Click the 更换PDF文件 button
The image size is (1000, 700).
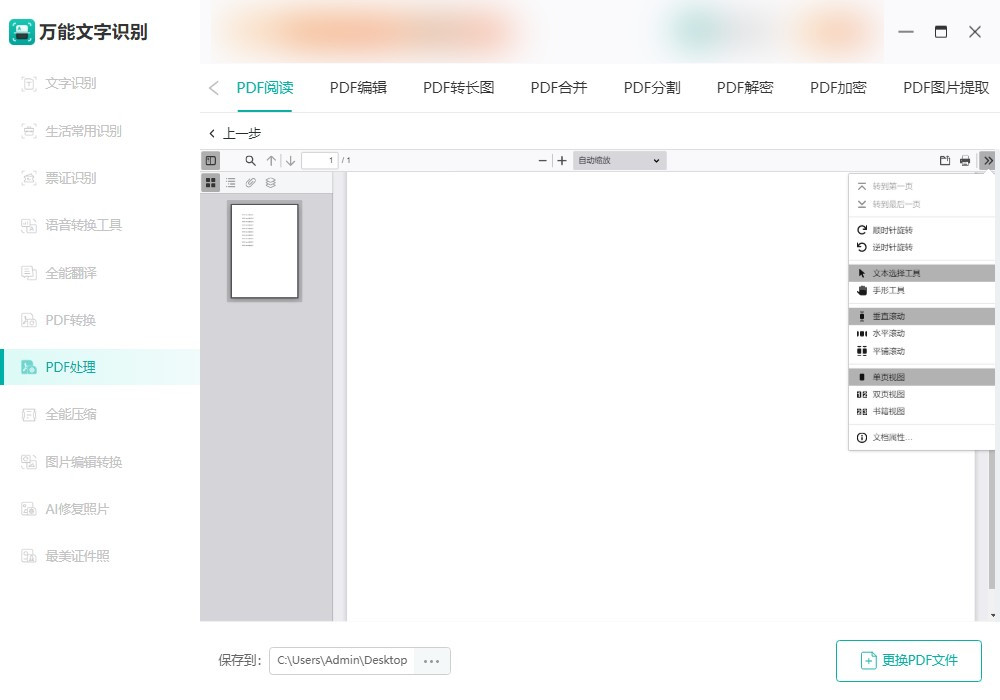point(908,661)
